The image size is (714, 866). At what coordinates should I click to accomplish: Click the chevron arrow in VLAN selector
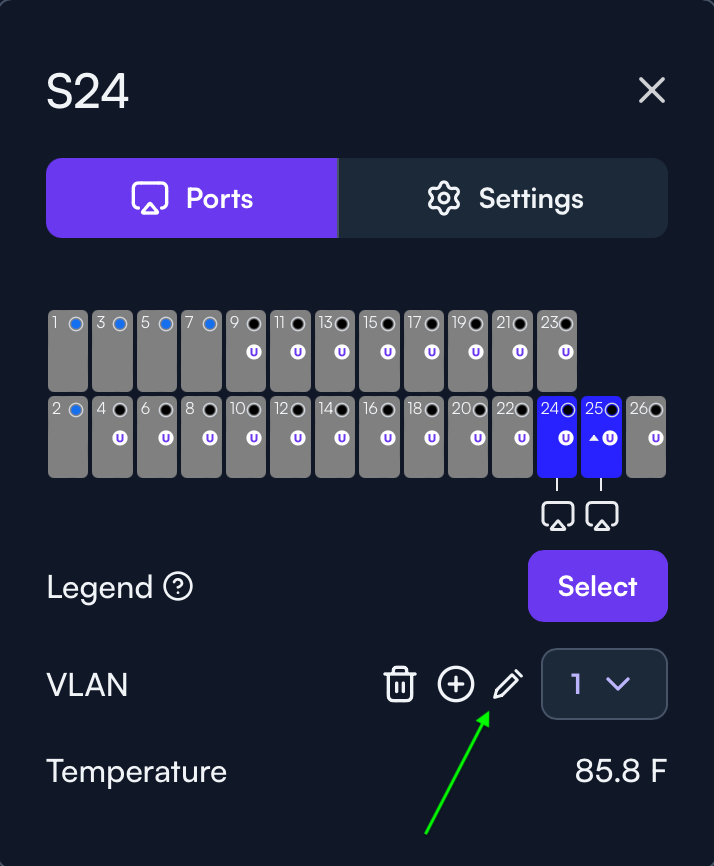617,684
